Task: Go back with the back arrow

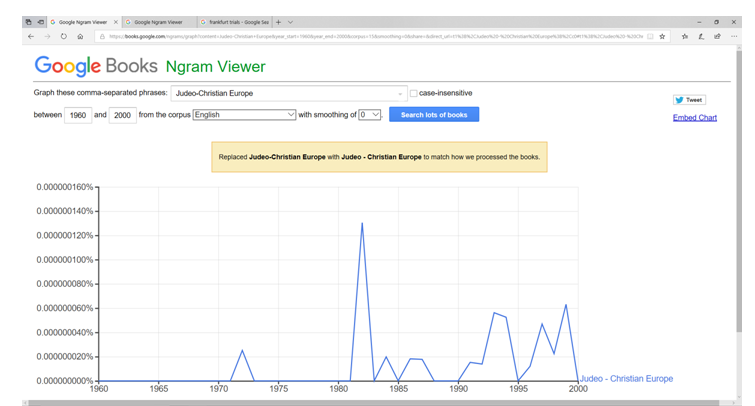Action: 31,37
